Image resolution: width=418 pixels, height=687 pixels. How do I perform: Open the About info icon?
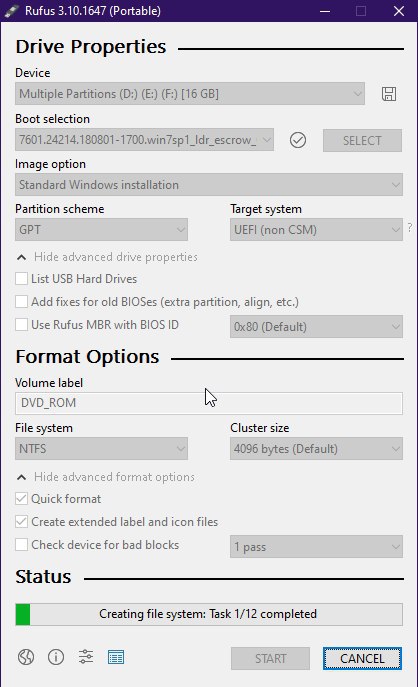coord(56,657)
